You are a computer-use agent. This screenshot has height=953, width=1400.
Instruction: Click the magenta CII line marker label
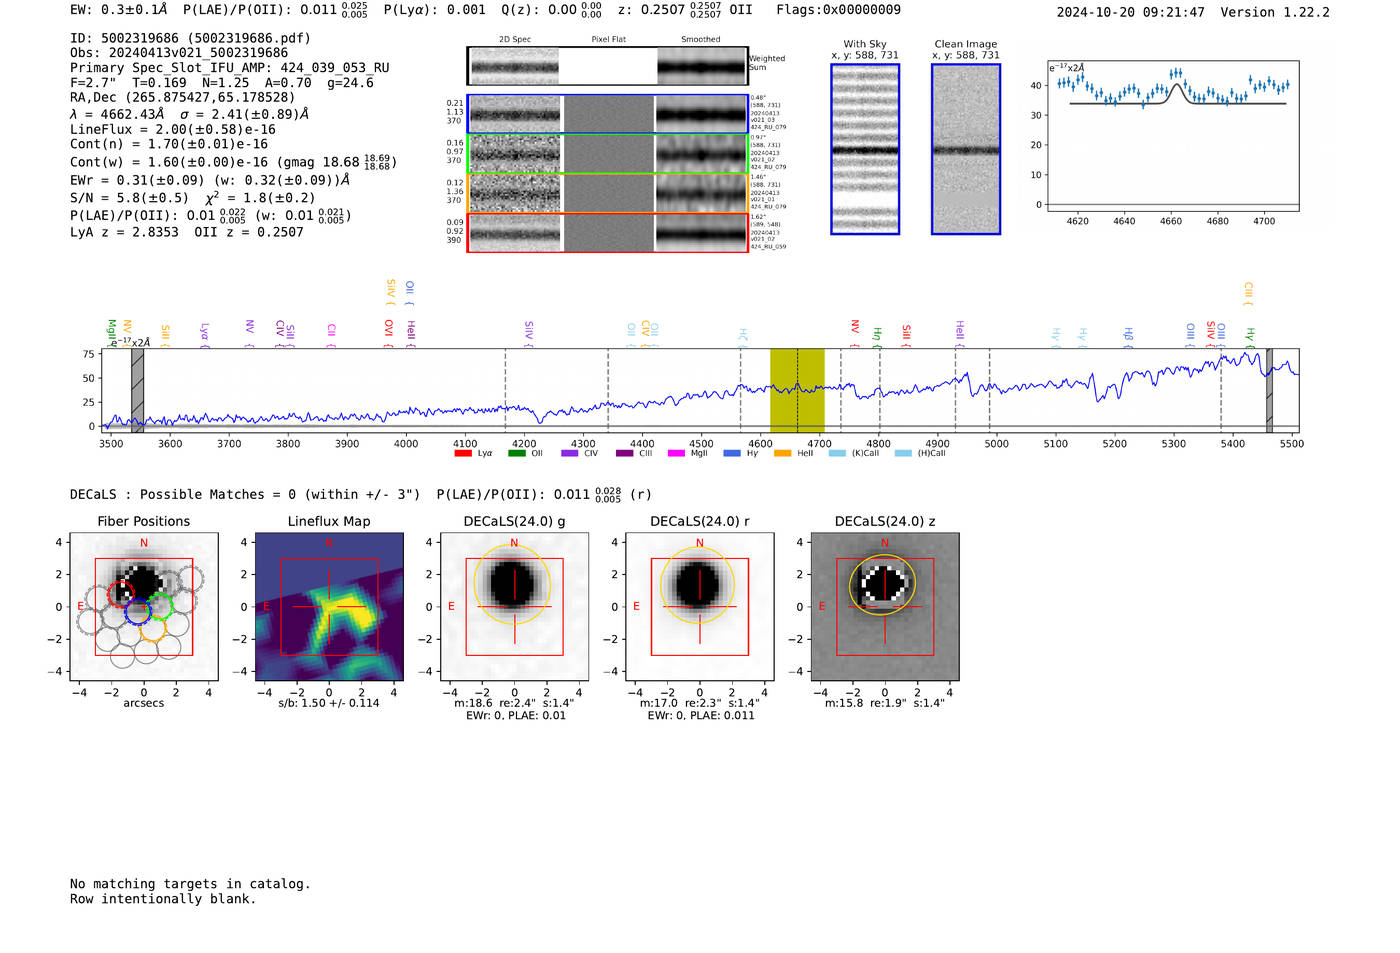[x=331, y=333]
